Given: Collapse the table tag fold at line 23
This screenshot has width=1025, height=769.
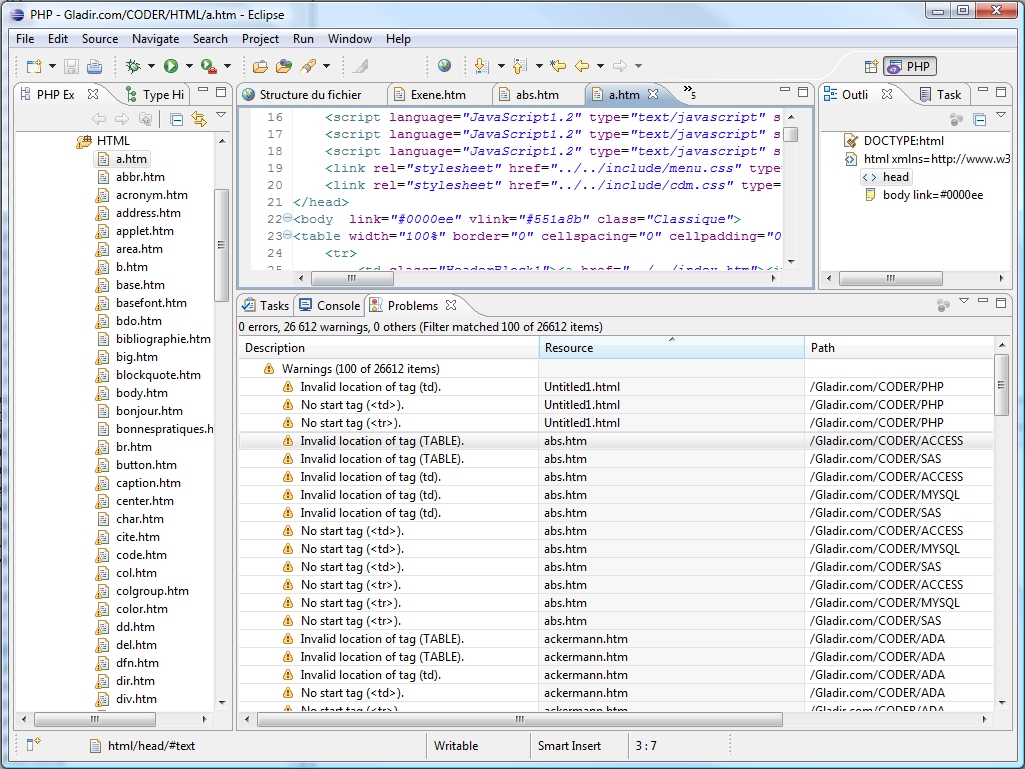Looking at the screenshot, I should pos(287,236).
